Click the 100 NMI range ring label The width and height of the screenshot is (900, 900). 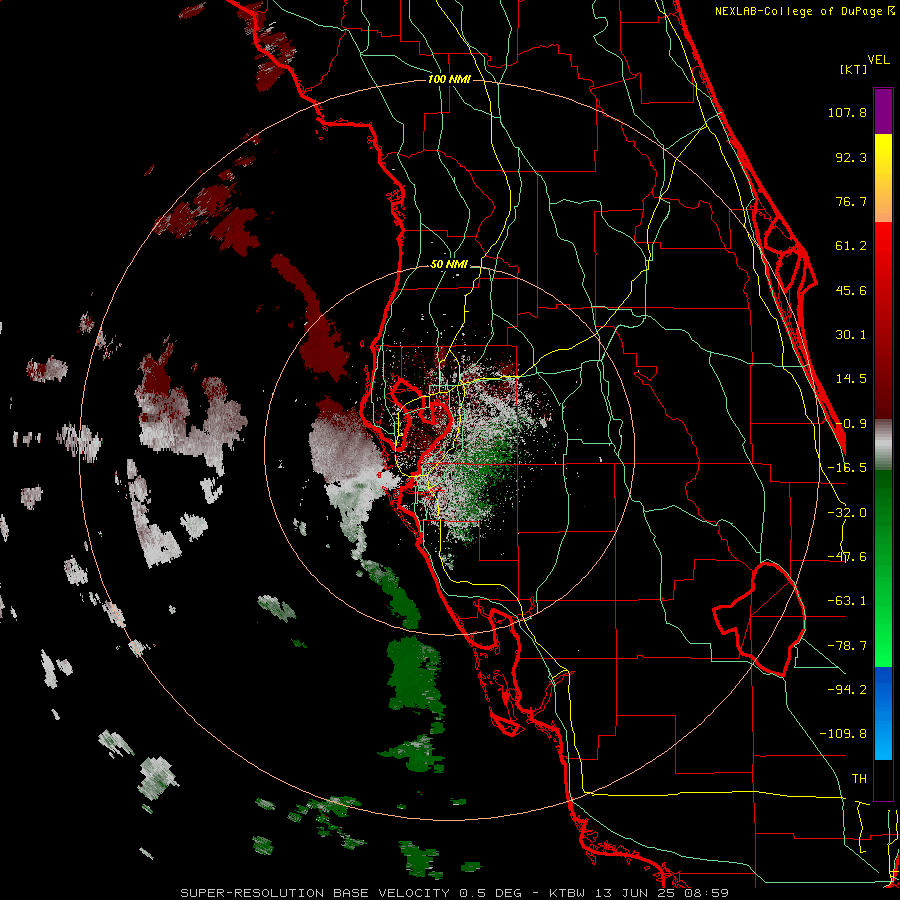(449, 79)
